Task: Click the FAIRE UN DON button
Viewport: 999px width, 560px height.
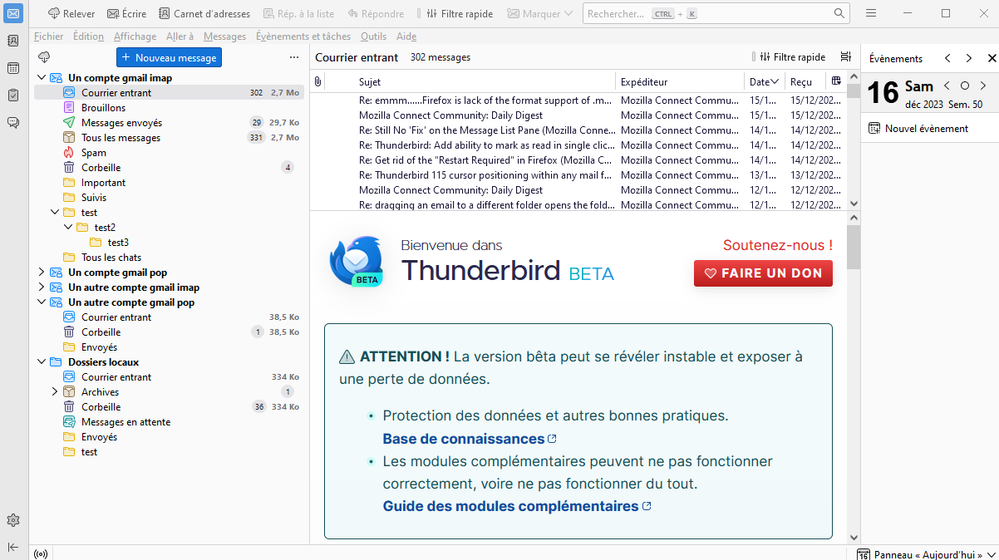Action: point(763,273)
